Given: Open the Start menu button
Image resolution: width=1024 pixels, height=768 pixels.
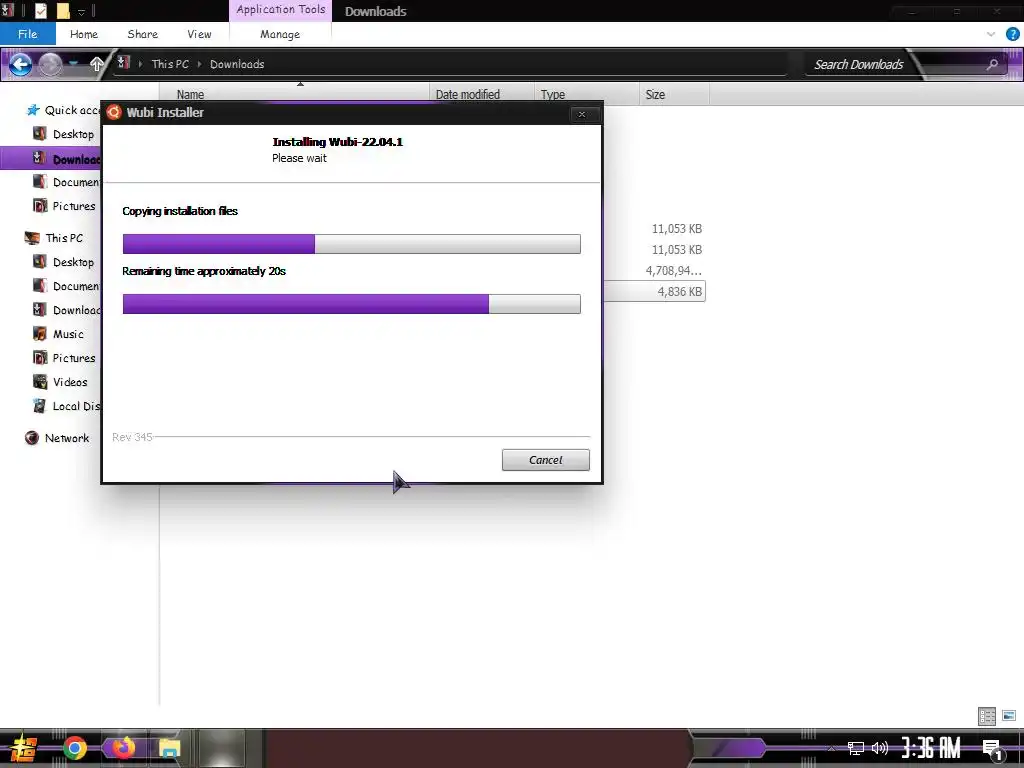Looking at the screenshot, I should (24, 748).
